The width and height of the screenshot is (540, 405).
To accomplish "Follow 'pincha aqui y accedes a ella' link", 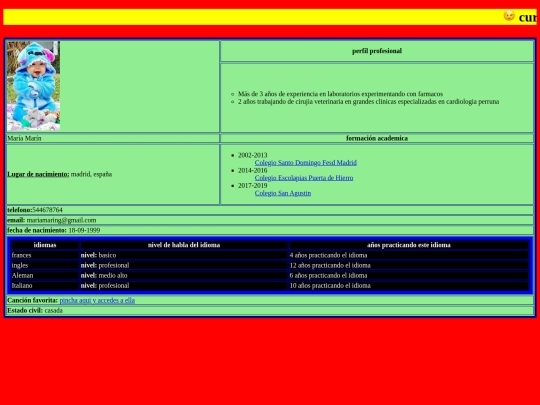I will [x=97, y=300].
